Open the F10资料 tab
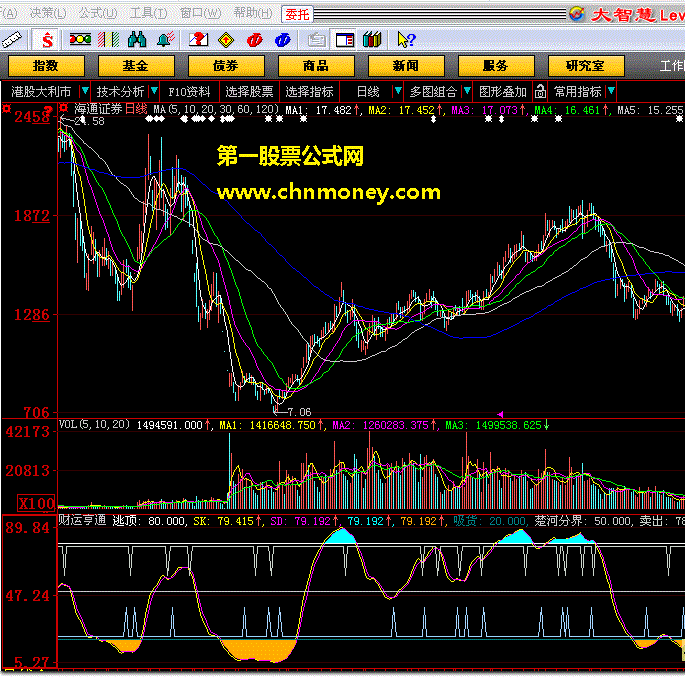 tap(189, 92)
